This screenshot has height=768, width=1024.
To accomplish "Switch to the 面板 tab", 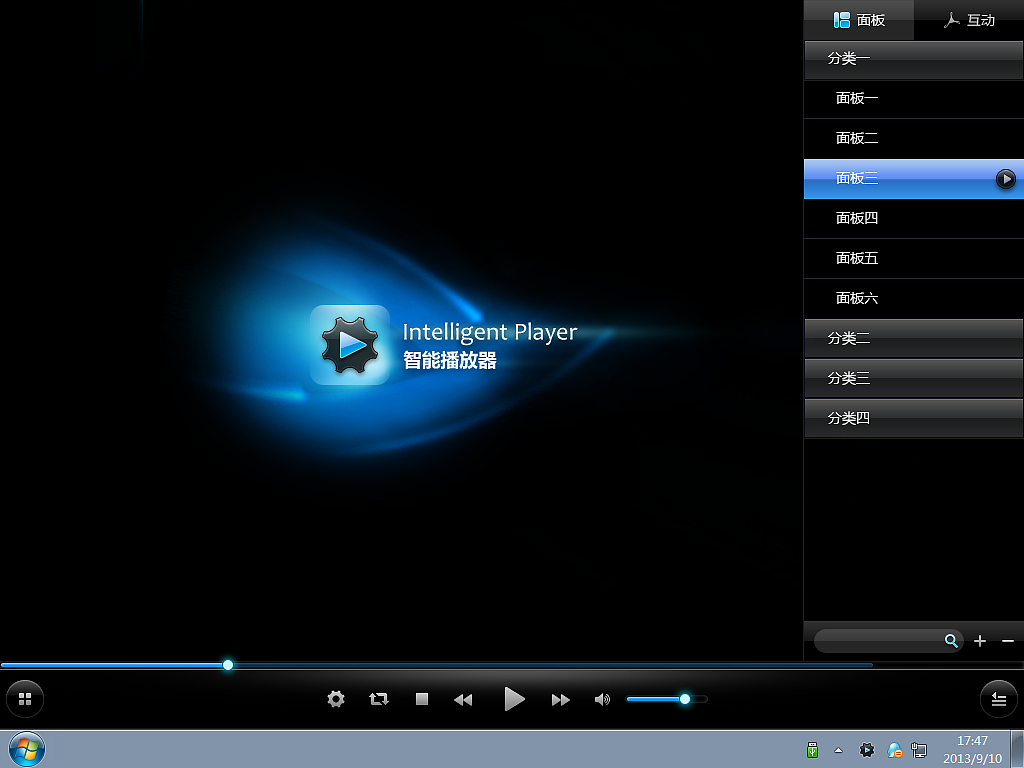I will pyautogui.click(x=858, y=19).
